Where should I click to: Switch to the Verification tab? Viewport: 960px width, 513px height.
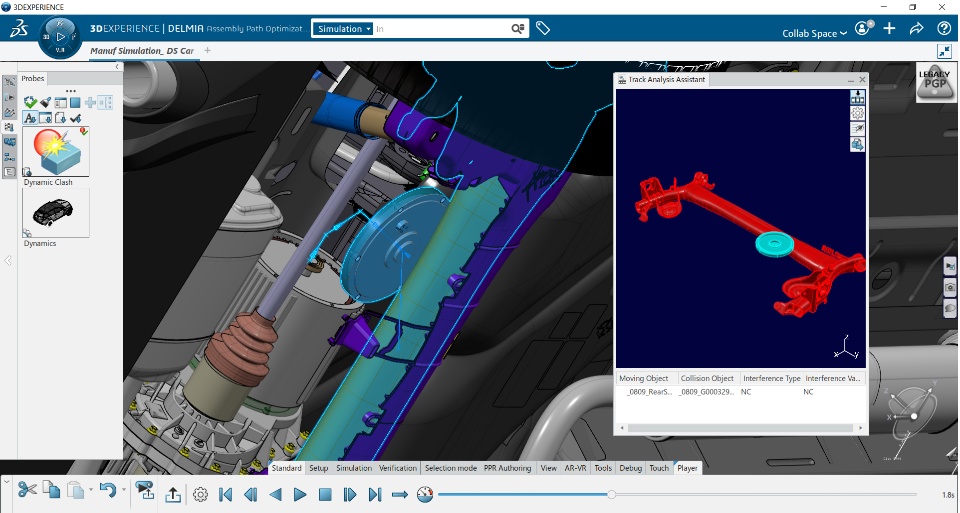[x=398, y=468]
